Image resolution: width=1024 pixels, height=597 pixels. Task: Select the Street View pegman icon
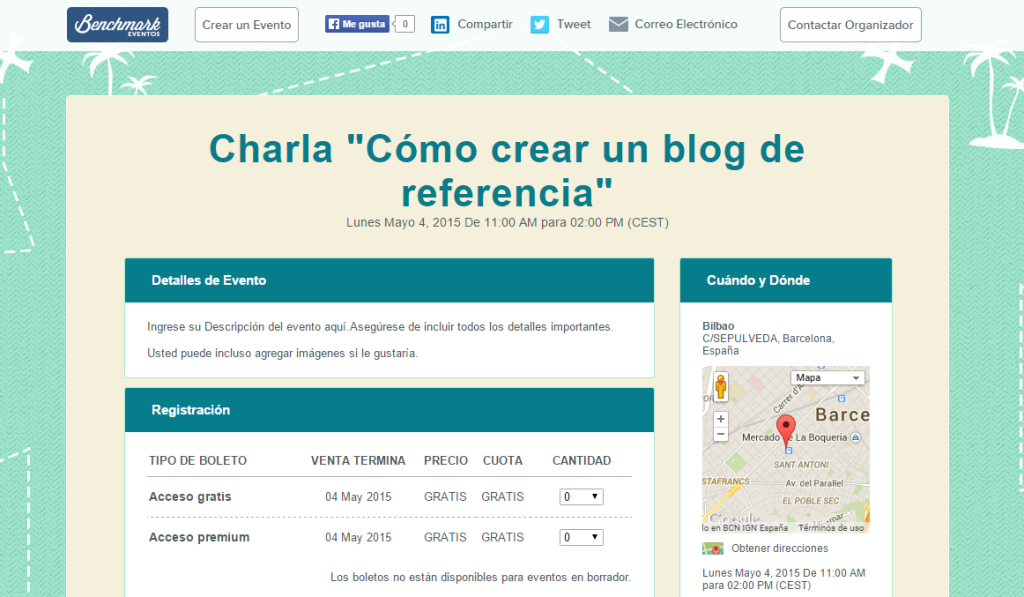(720, 387)
